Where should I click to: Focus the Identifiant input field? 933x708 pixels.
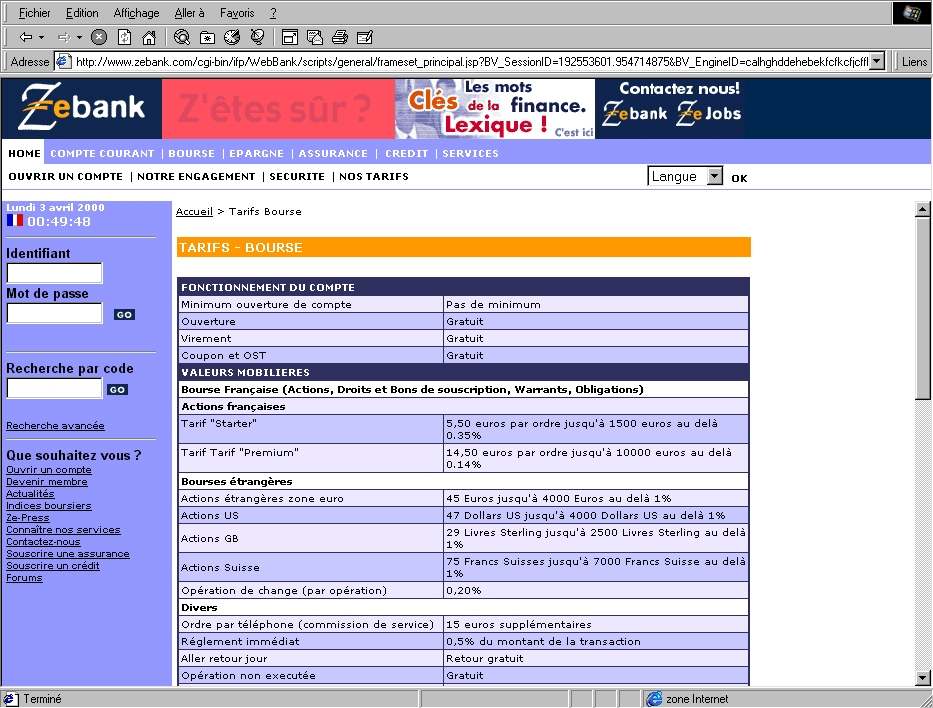click(x=55, y=273)
